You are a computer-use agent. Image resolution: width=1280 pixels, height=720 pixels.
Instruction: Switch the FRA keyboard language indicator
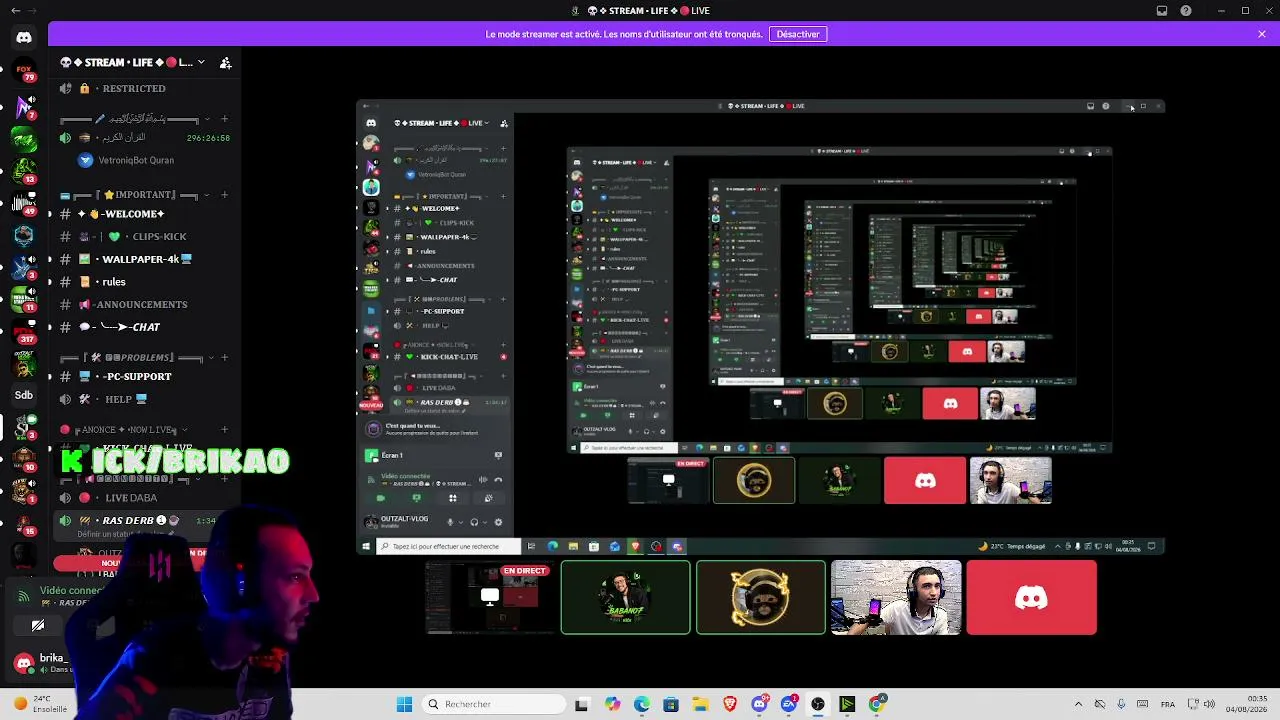[1167, 704]
